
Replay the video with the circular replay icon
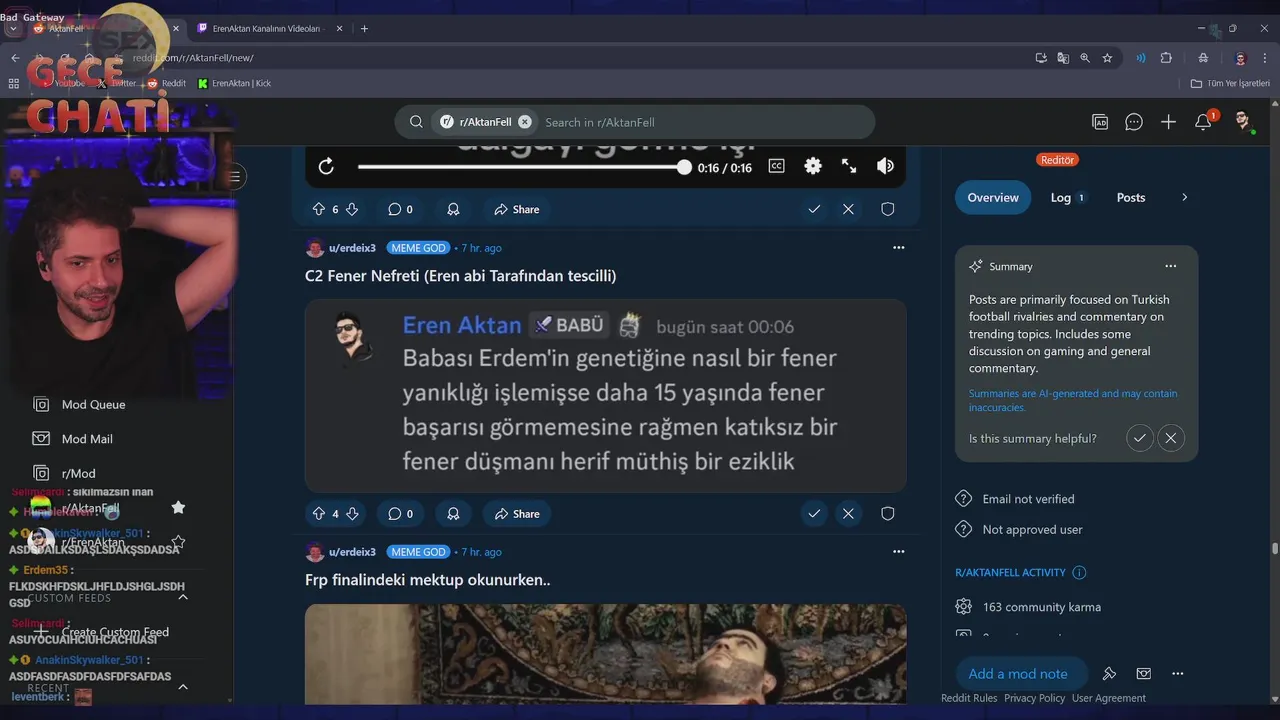coord(326,166)
